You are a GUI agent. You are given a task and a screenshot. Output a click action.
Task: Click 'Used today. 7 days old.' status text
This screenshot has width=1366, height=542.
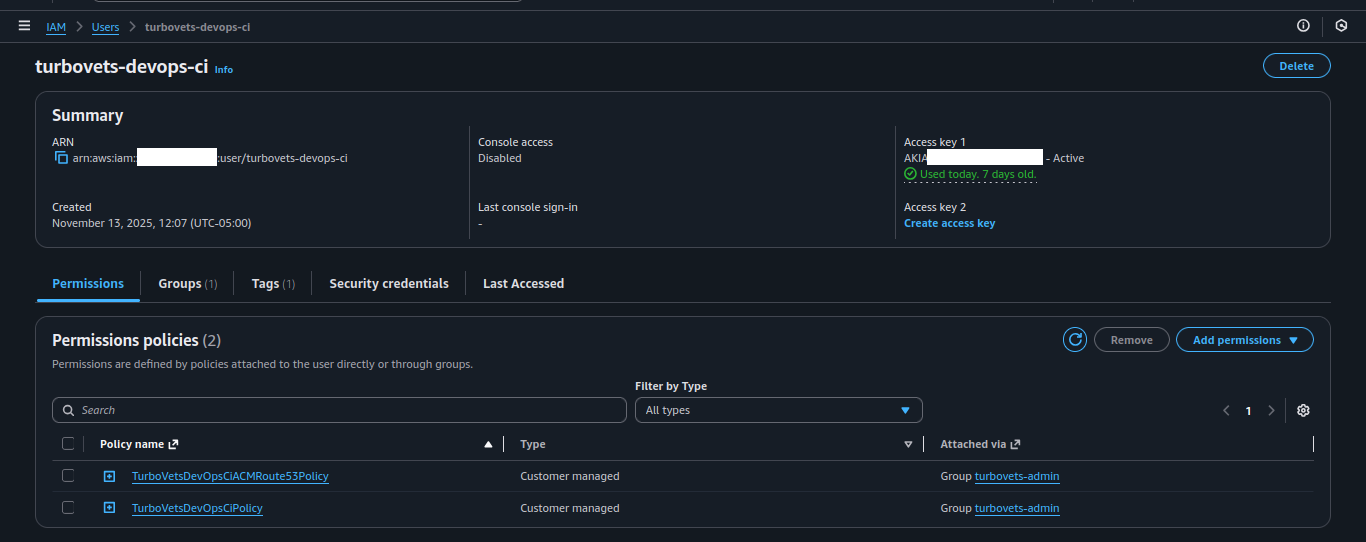[978, 174]
